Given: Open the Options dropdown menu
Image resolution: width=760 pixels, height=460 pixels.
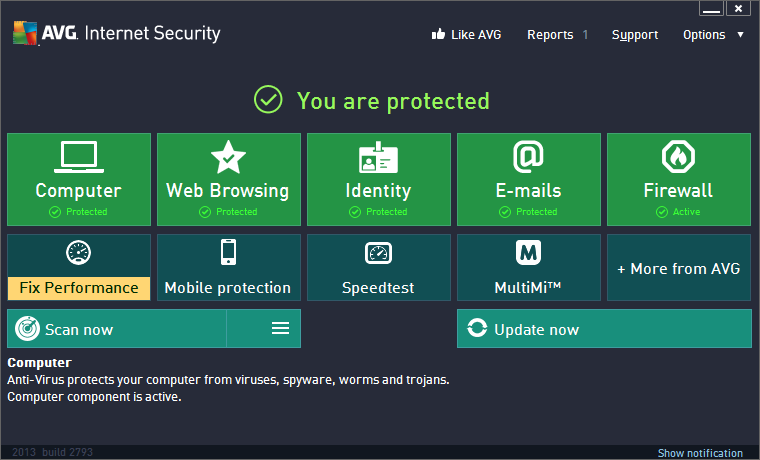Looking at the screenshot, I should coord(713,34).
